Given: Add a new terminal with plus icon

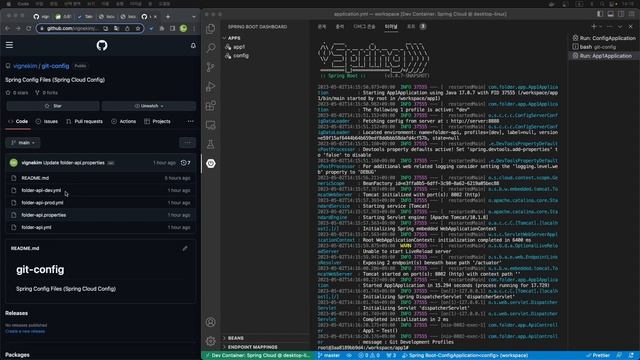Looking at the screenshot, I should pyautogui.click(x=594, y=27).
